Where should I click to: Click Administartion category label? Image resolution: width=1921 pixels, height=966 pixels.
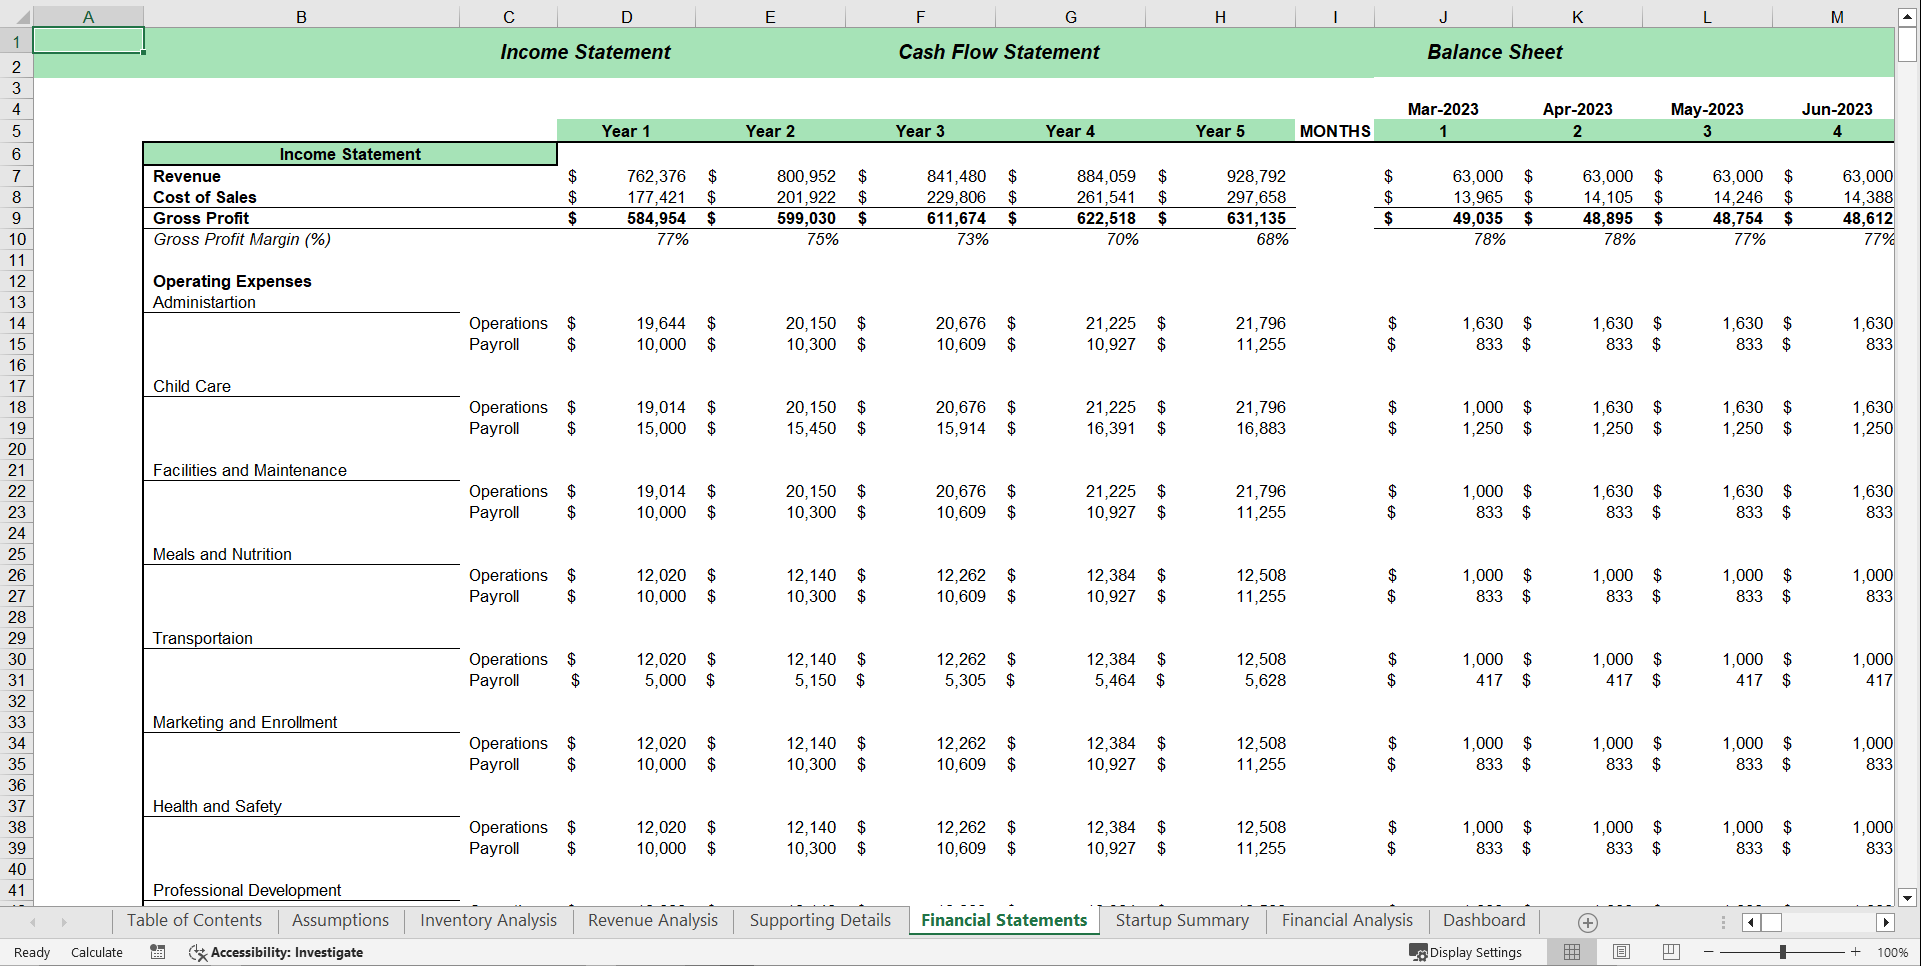coord(204,302)
